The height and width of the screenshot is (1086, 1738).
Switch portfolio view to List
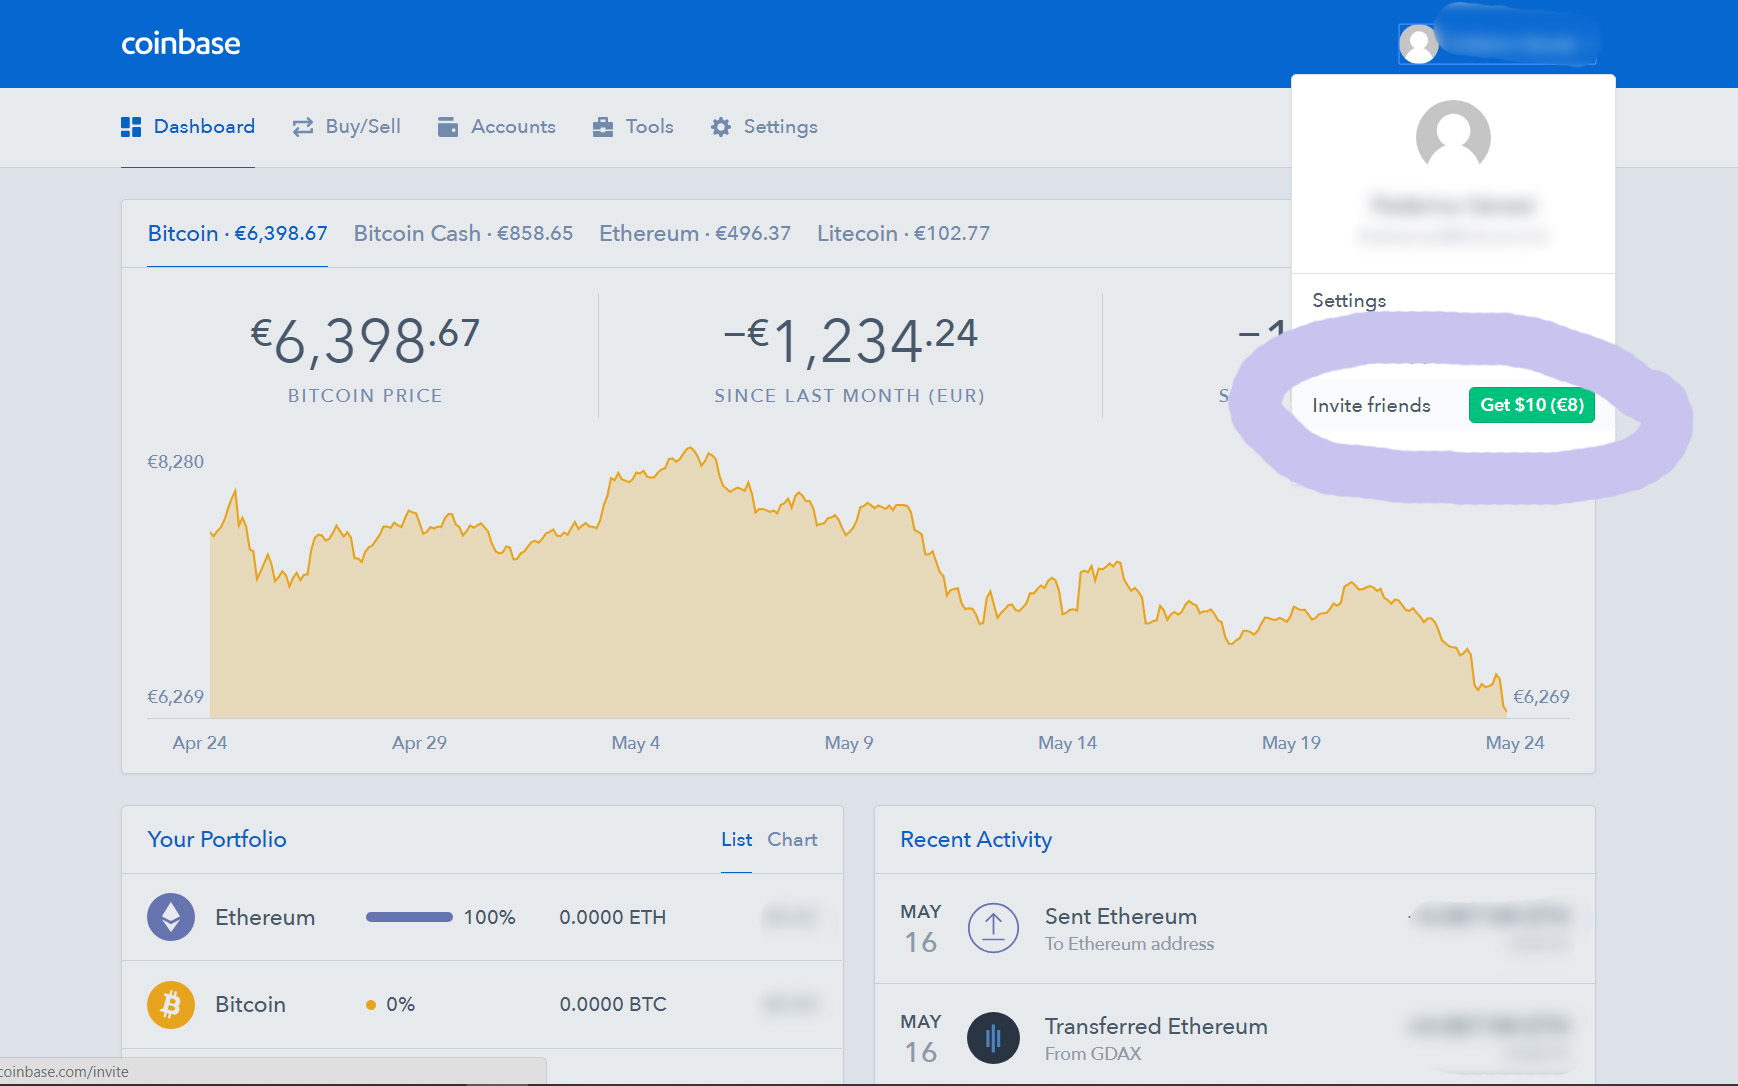[x=737, y=840]
